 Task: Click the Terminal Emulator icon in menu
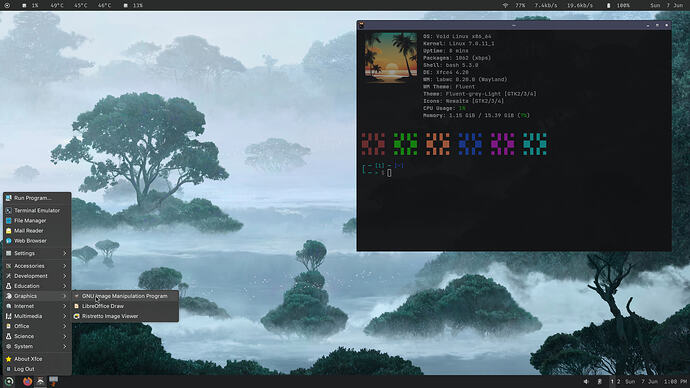(x=8, y=210)
